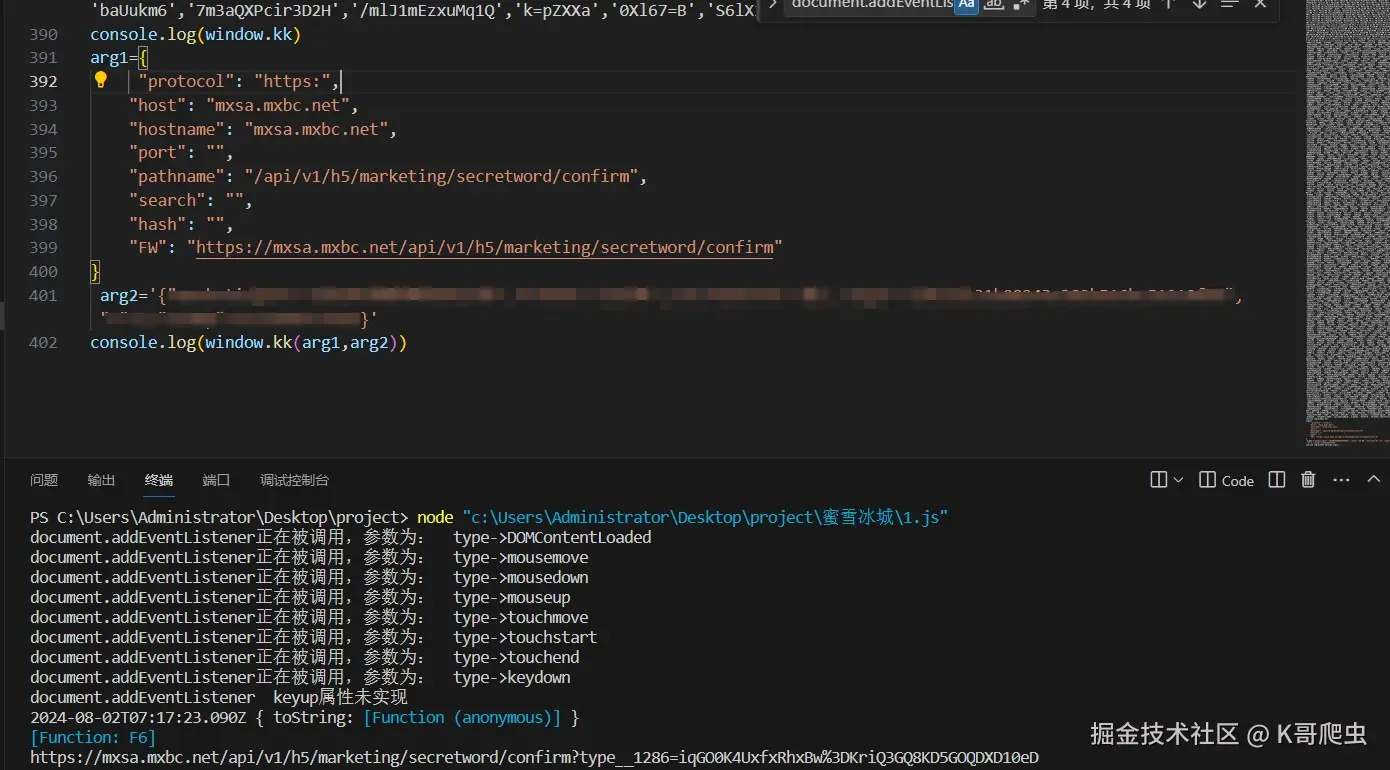
Task: Click the "pathname" key on line 396
Action: tap(177, 176)
